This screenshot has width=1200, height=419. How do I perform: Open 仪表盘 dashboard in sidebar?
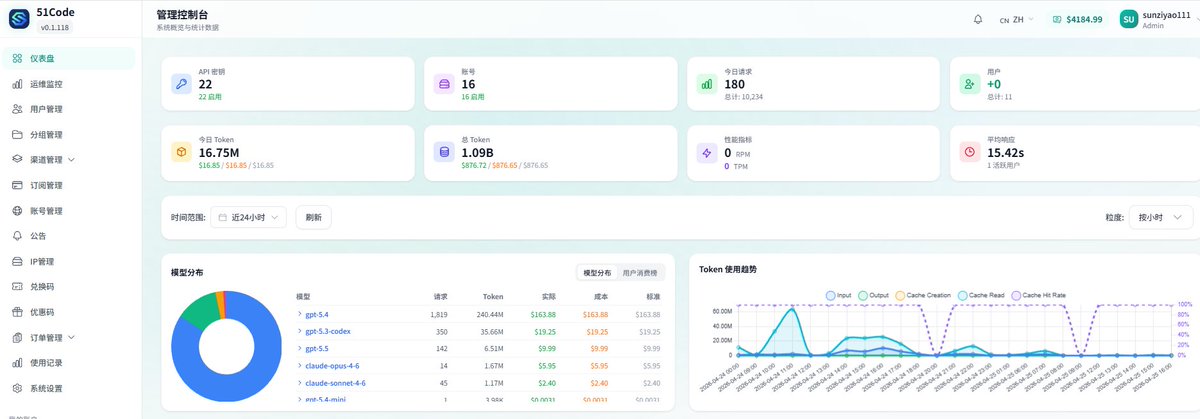coord(70,59)
